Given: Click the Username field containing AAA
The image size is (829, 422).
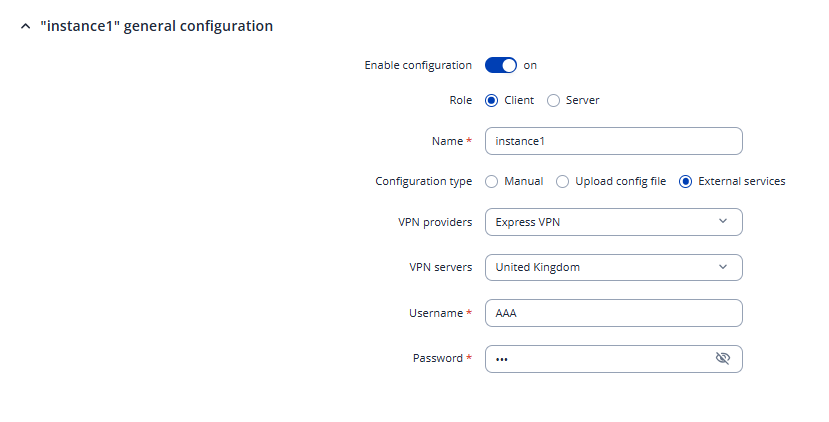Looking at the screenshot, I should point(613,313).
